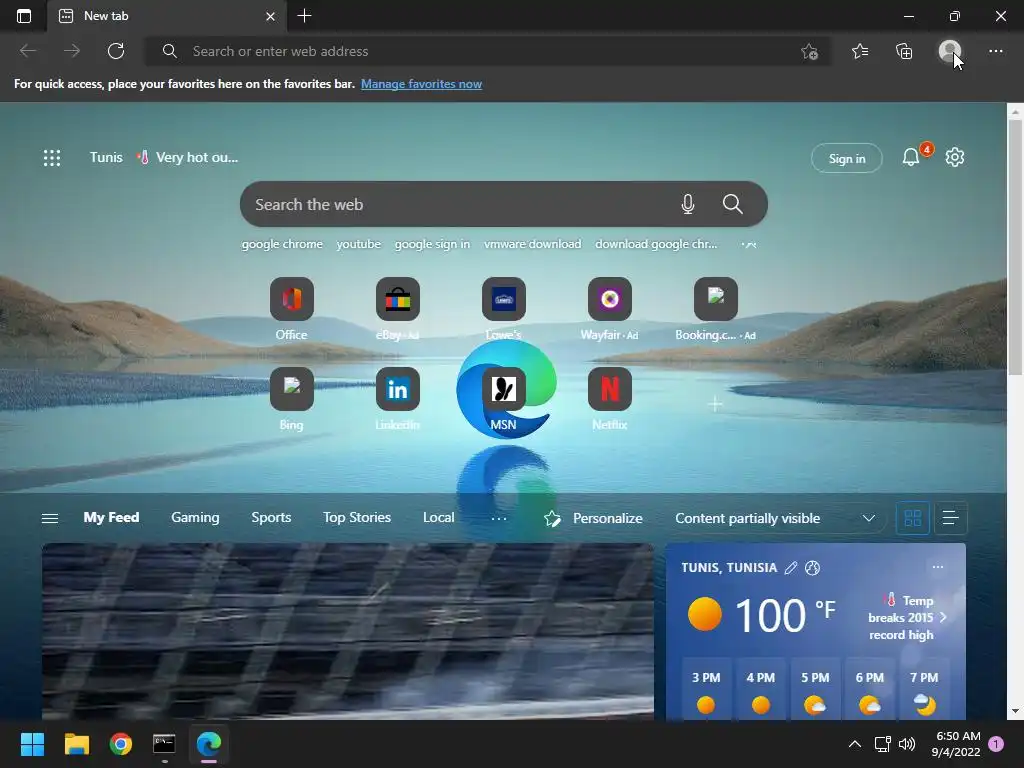
Task: Open the Collections icon
Action: tap(904, 51)
